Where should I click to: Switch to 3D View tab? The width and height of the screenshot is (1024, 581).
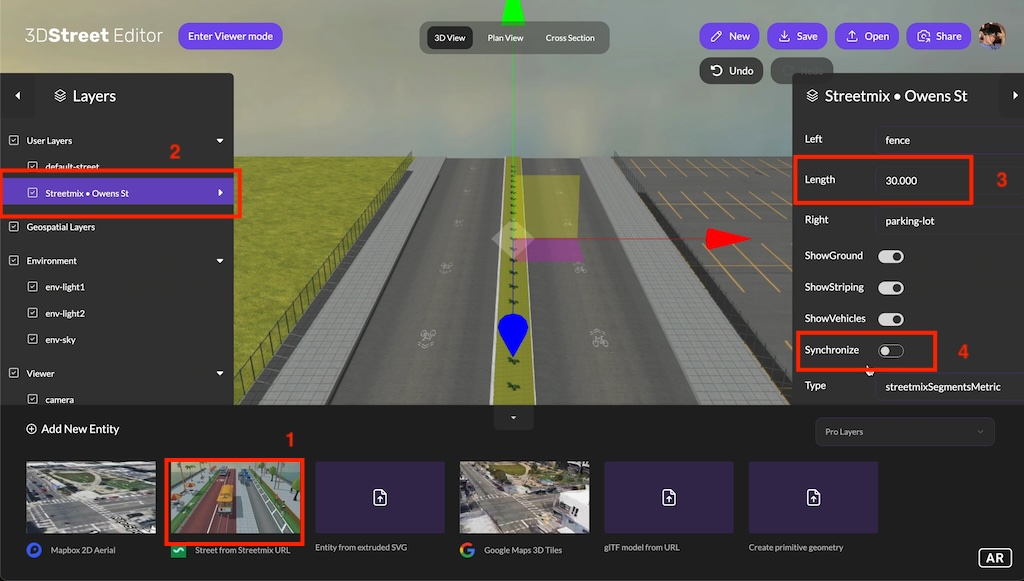[x=450, y=38]
